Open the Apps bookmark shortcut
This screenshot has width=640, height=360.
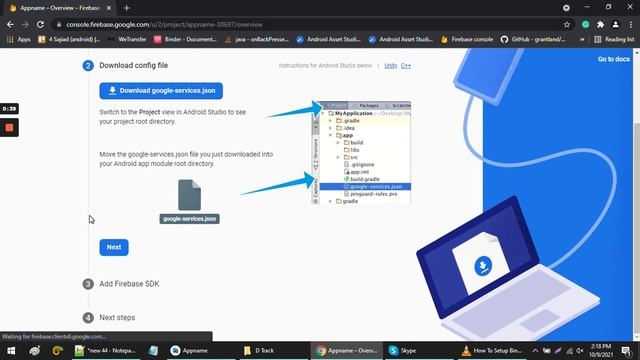pos(19,39)
